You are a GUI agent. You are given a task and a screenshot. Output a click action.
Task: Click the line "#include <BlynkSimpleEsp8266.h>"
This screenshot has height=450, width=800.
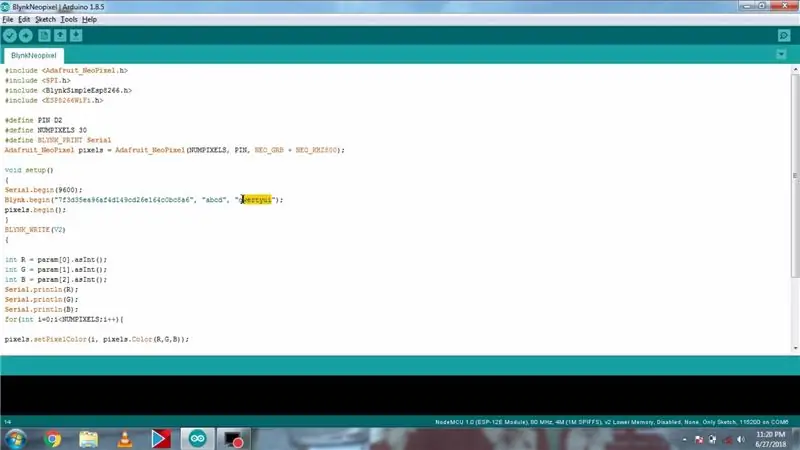coord(68,90)
